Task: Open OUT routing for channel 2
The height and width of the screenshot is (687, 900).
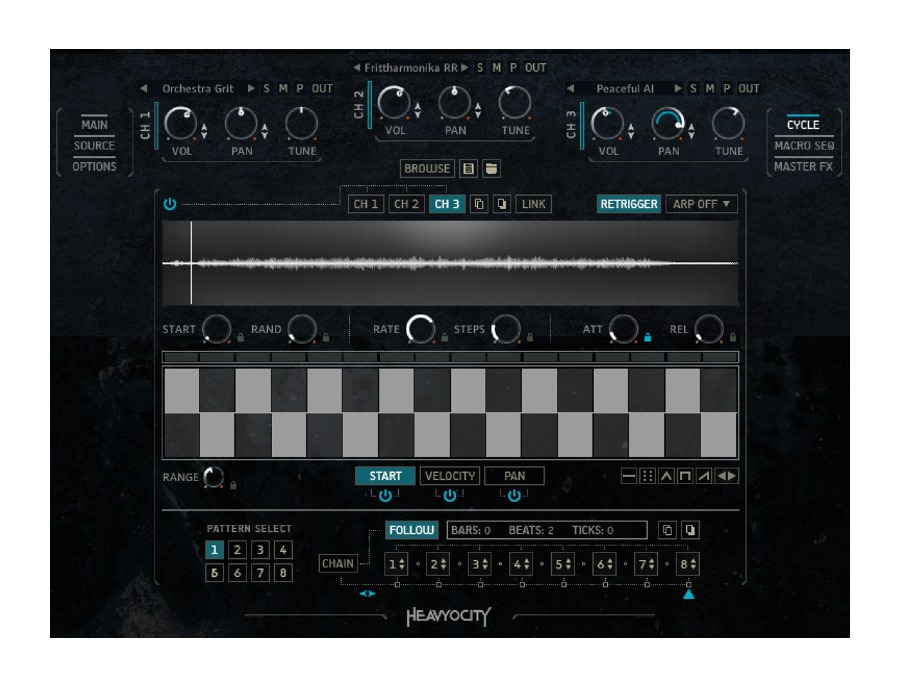Action: [x=536, y=68]
